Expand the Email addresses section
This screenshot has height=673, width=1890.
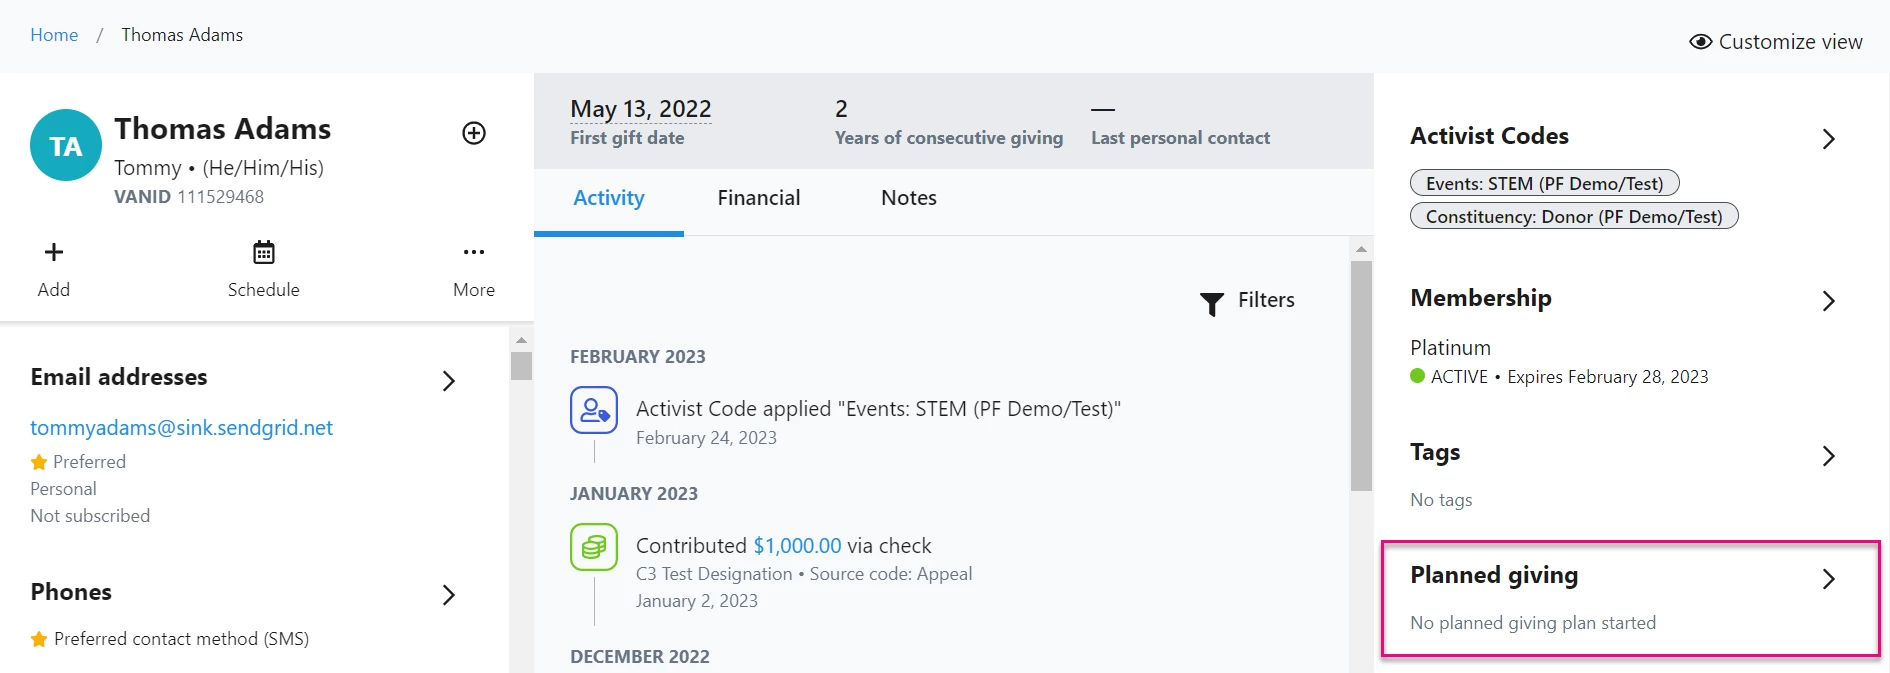449,381
